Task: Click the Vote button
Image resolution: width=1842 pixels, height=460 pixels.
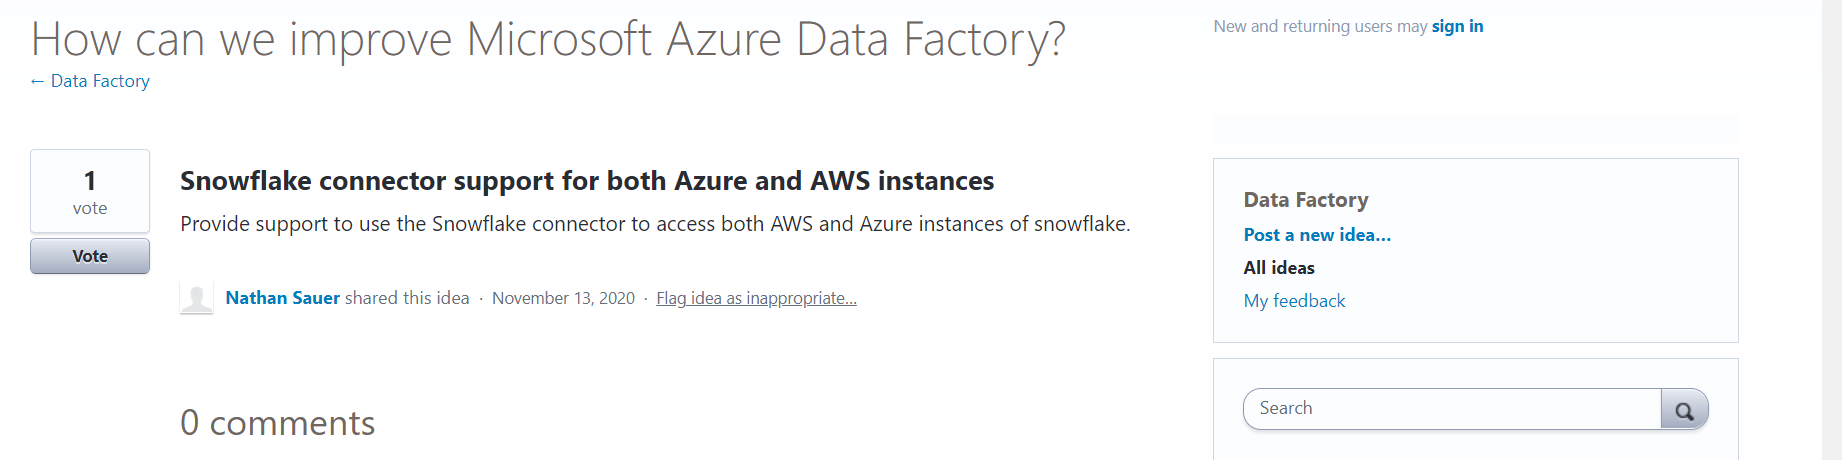Action: click(x=90, y=256)
